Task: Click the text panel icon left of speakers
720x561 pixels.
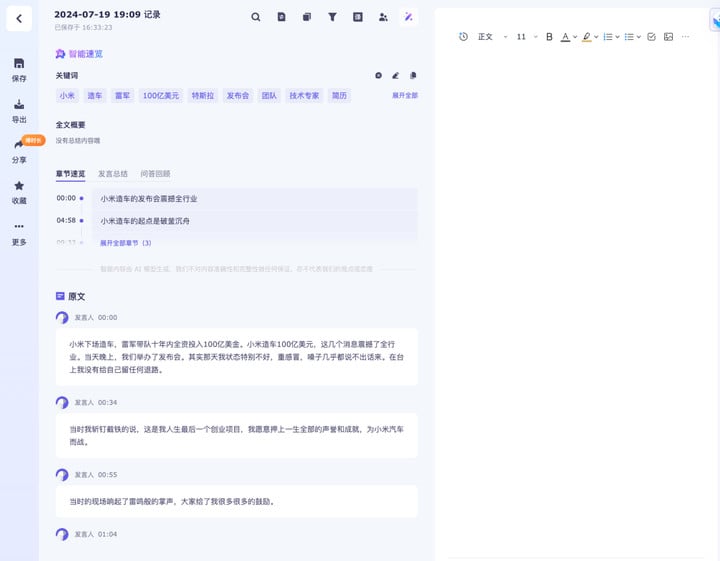Action: point(358,17)
